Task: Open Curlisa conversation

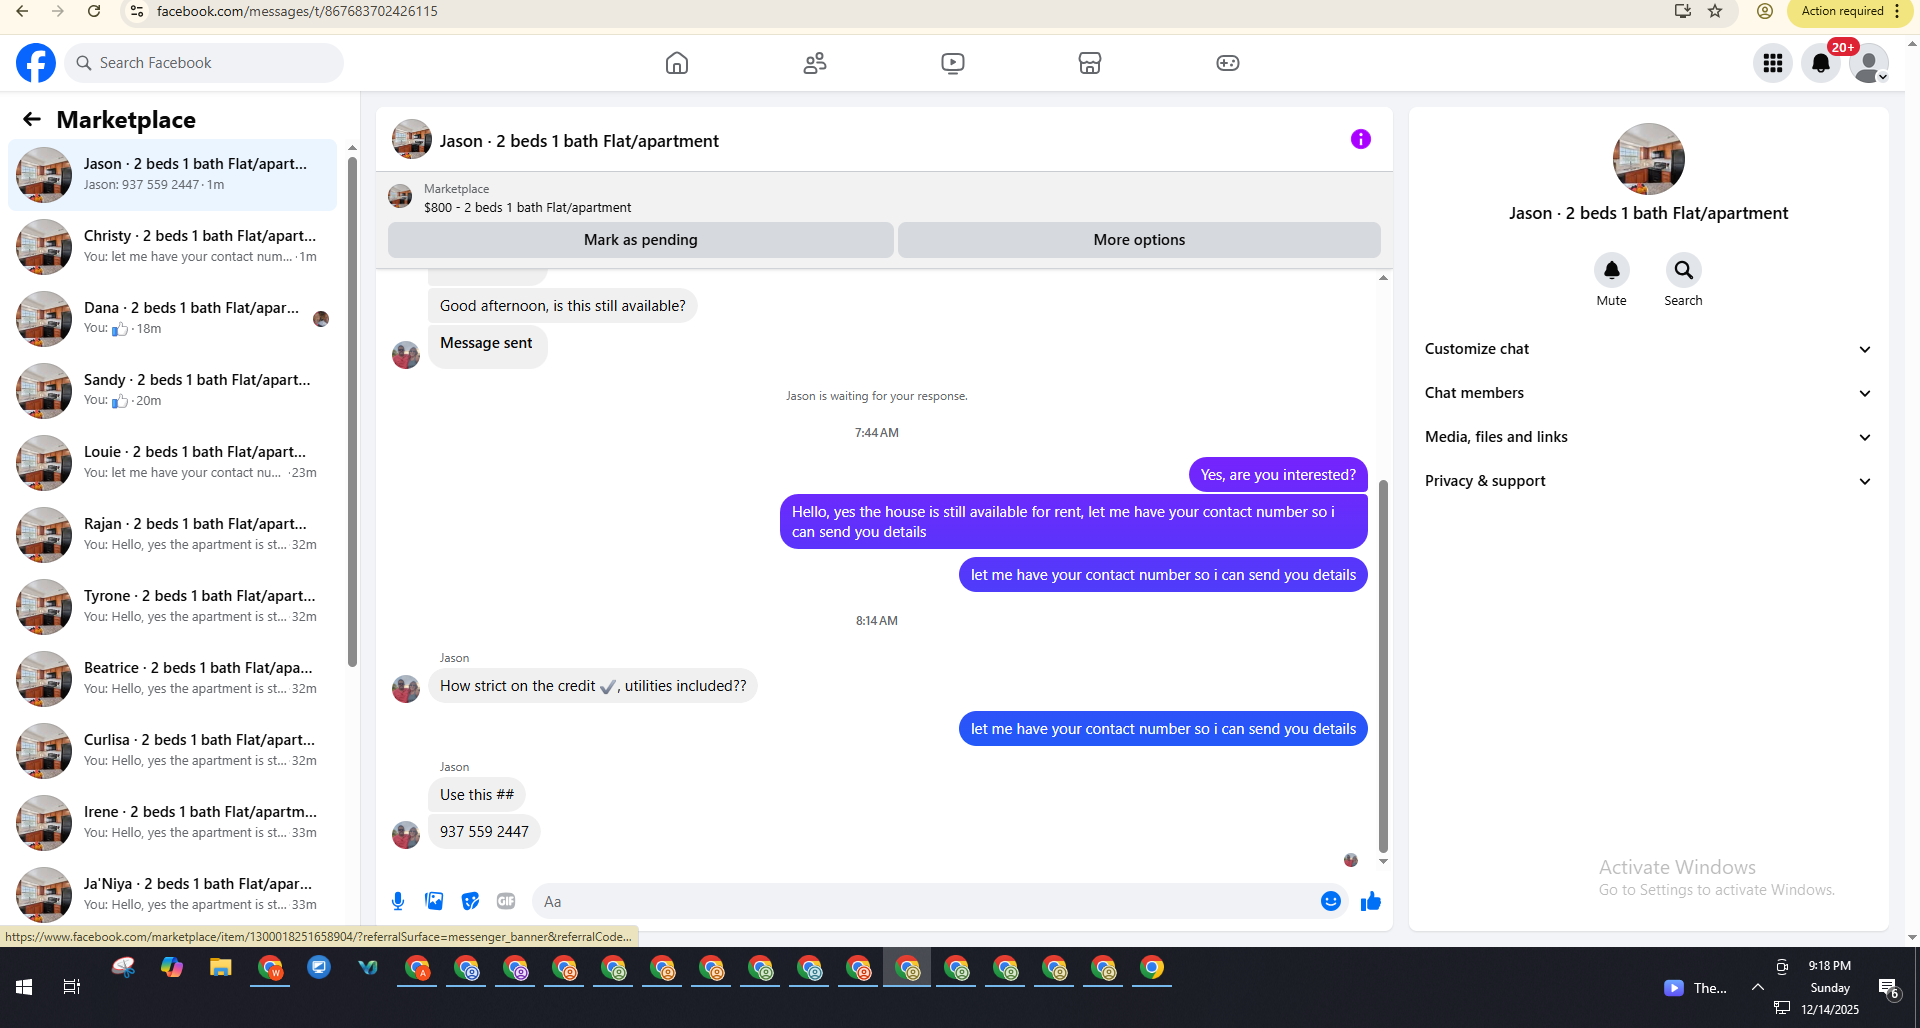Action: pos(172,751)
